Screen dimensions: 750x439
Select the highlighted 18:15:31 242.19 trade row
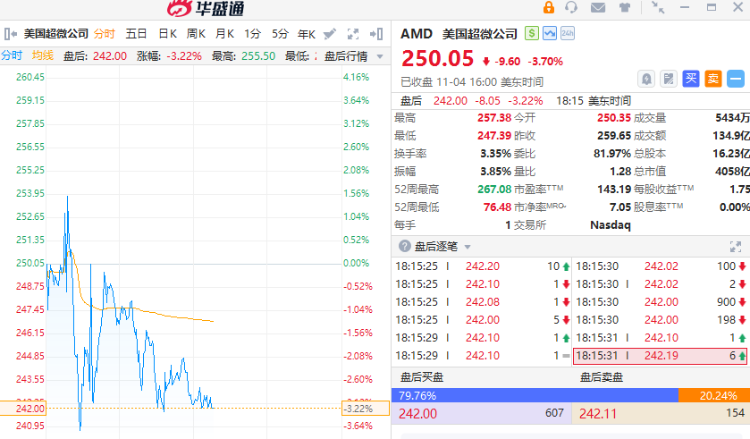[660, 356]
